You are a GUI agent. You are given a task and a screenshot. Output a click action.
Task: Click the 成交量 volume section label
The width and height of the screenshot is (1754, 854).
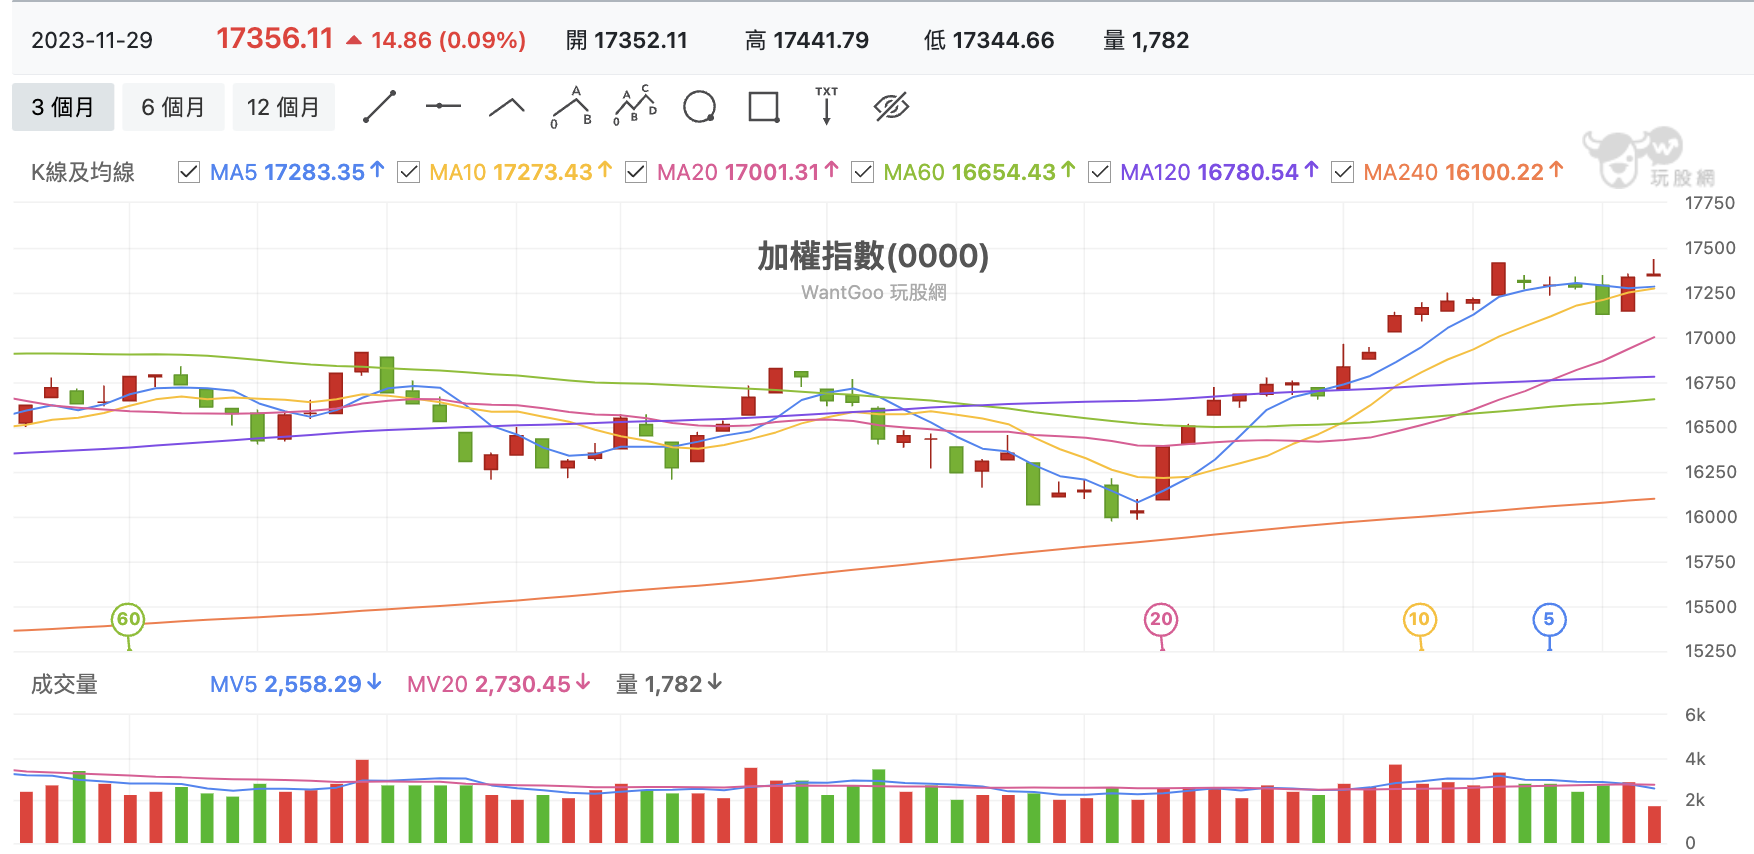pyautogui.click(x=64, y=684)
